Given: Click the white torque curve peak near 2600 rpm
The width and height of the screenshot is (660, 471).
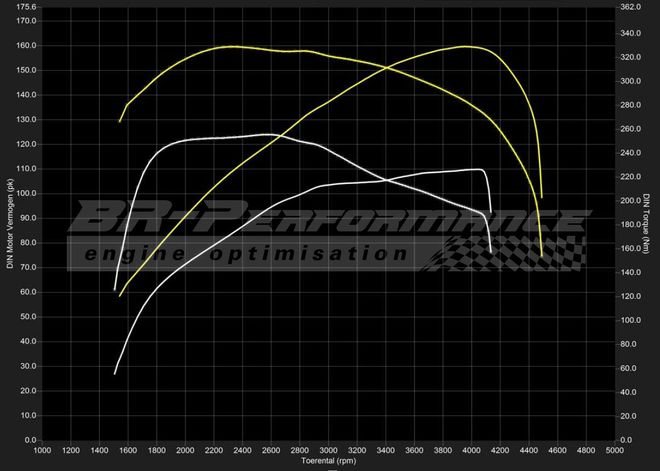Looking at the screenshot, I should (x=268, y=134).
